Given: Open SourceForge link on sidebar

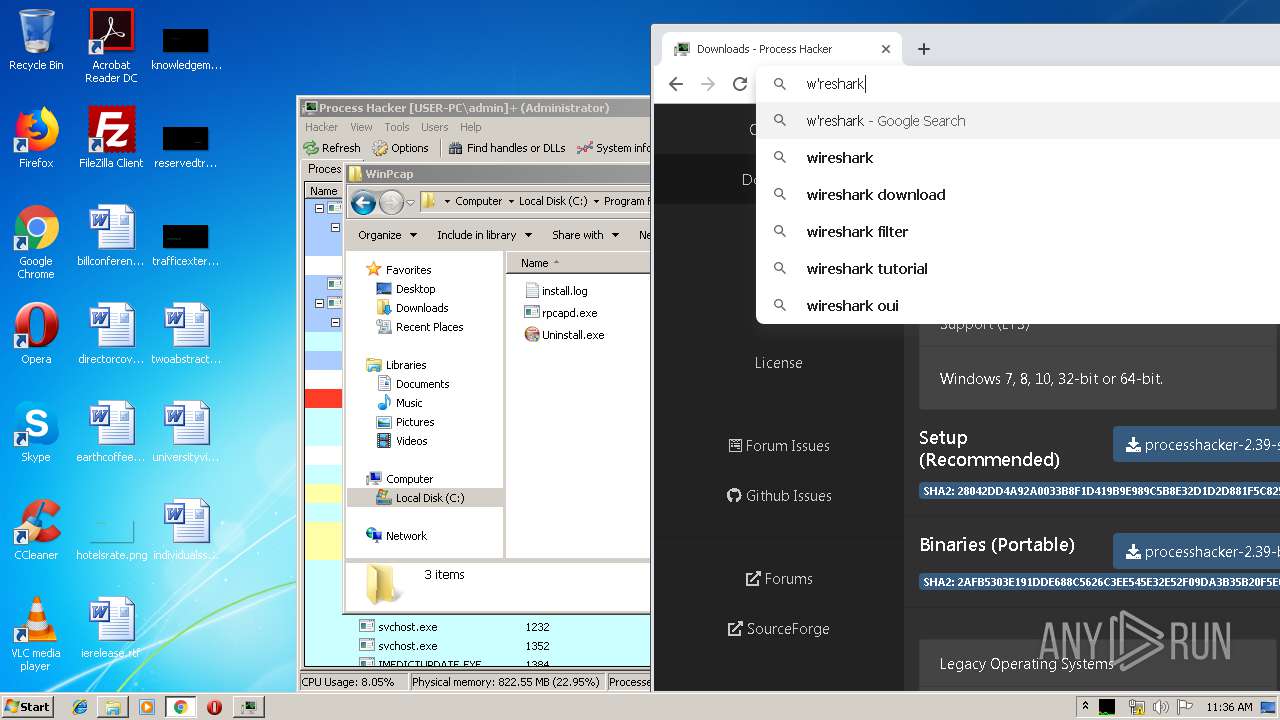Looking at the screenshot, I should click(779, 629).
